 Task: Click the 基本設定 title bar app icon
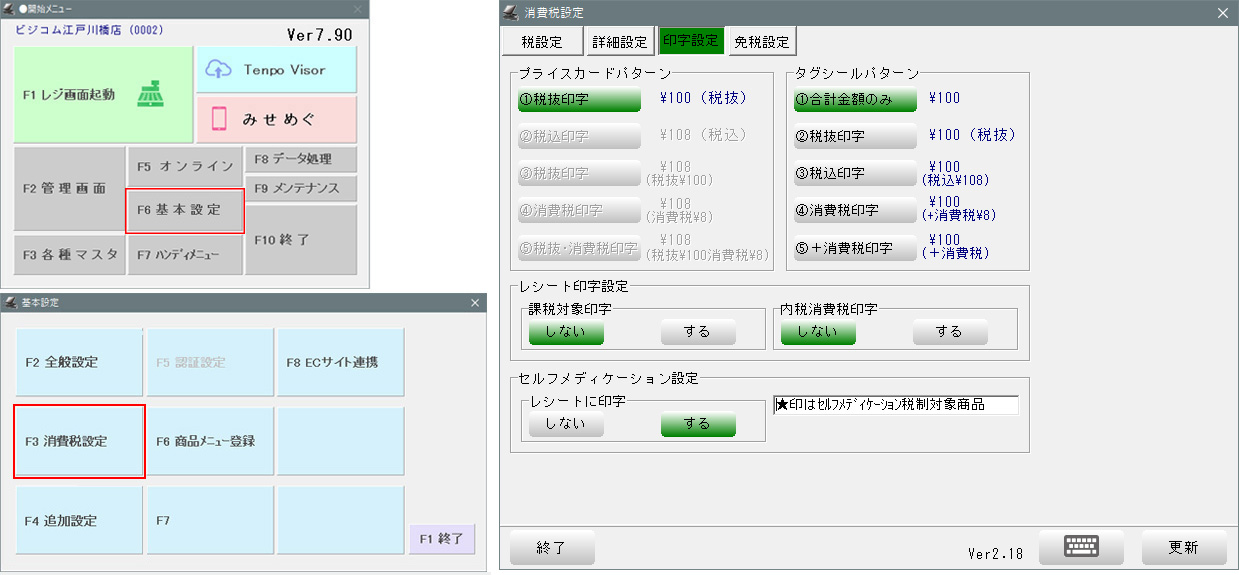9,303
